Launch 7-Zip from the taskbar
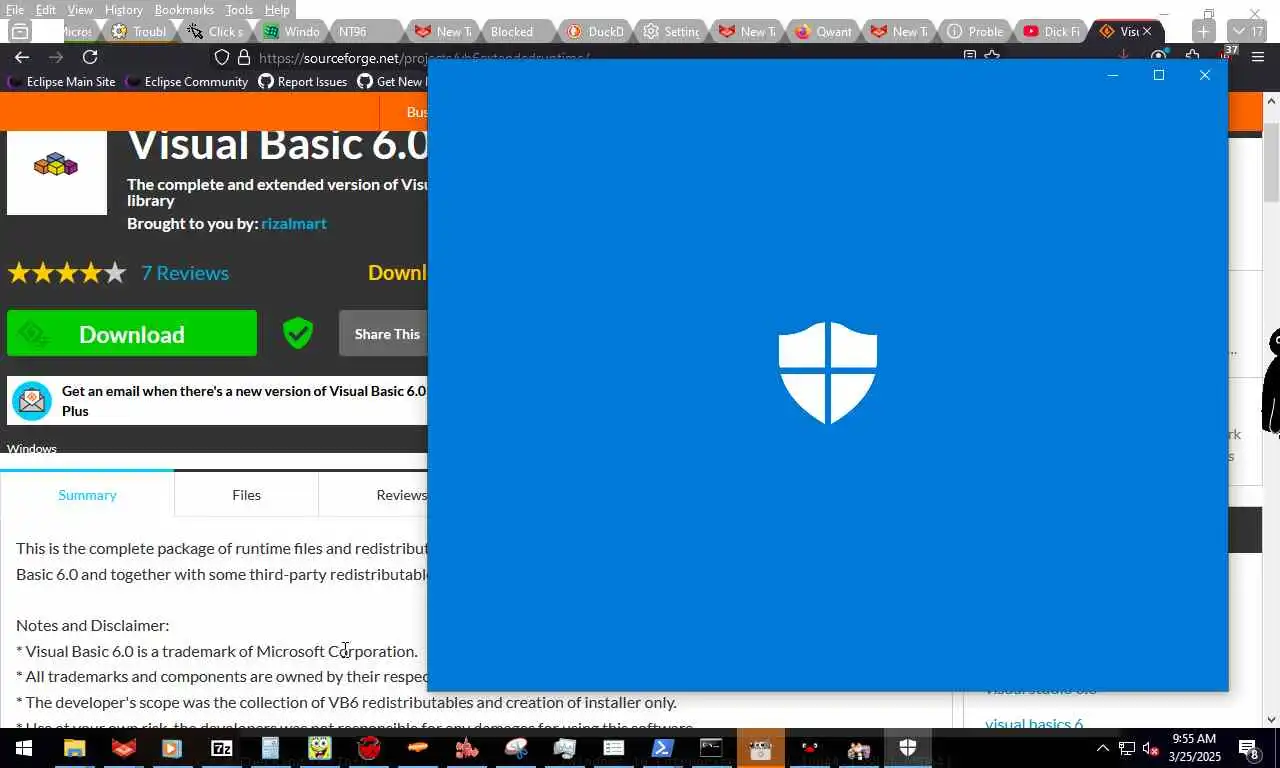Screen dimensions: 1280x768 221,748
